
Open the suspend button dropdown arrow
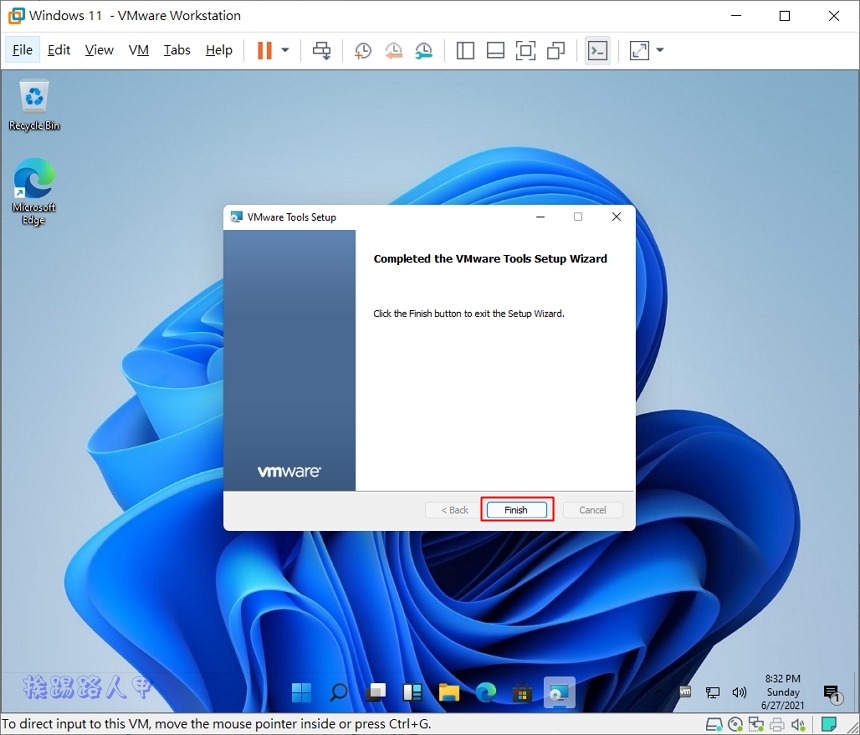(283, 50)
